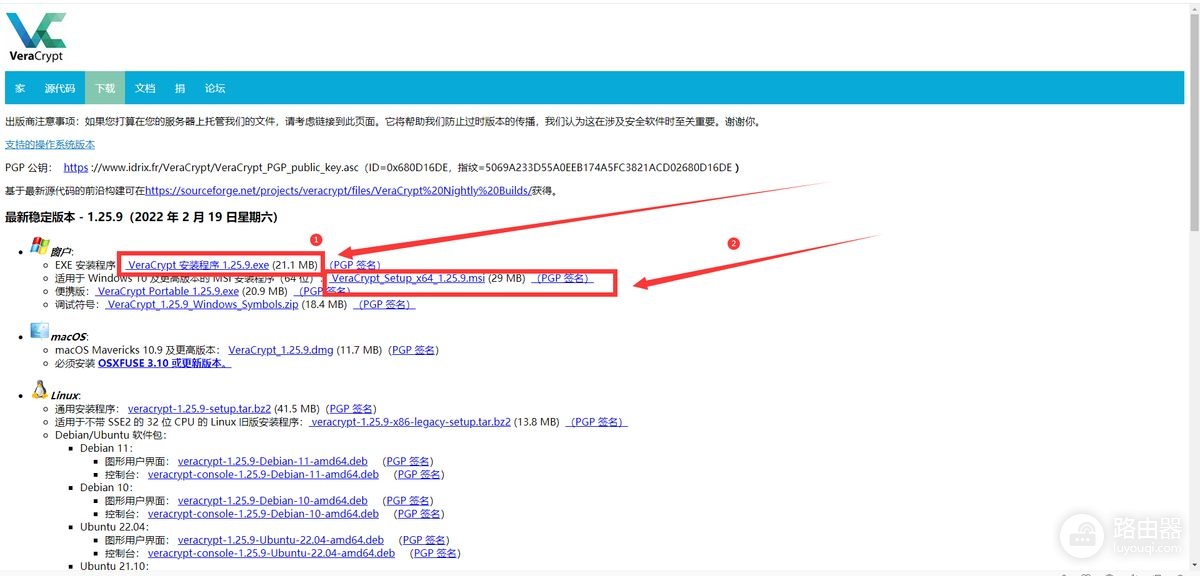Download veracrypt-1.25.9-setup.tar.bz2

click(199, 409)
